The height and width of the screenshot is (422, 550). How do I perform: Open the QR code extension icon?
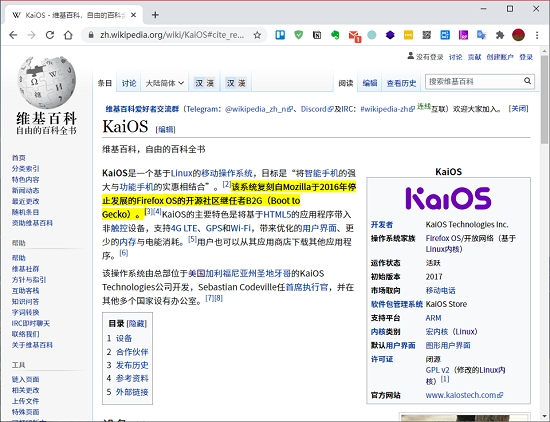[x=427, y=35]
